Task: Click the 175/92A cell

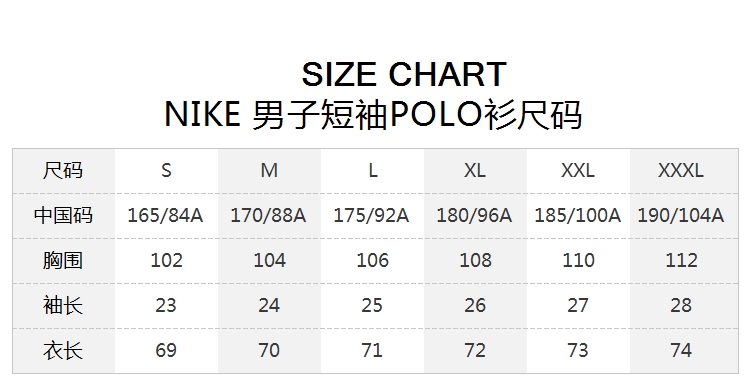Action: click(x=371, y=216)
